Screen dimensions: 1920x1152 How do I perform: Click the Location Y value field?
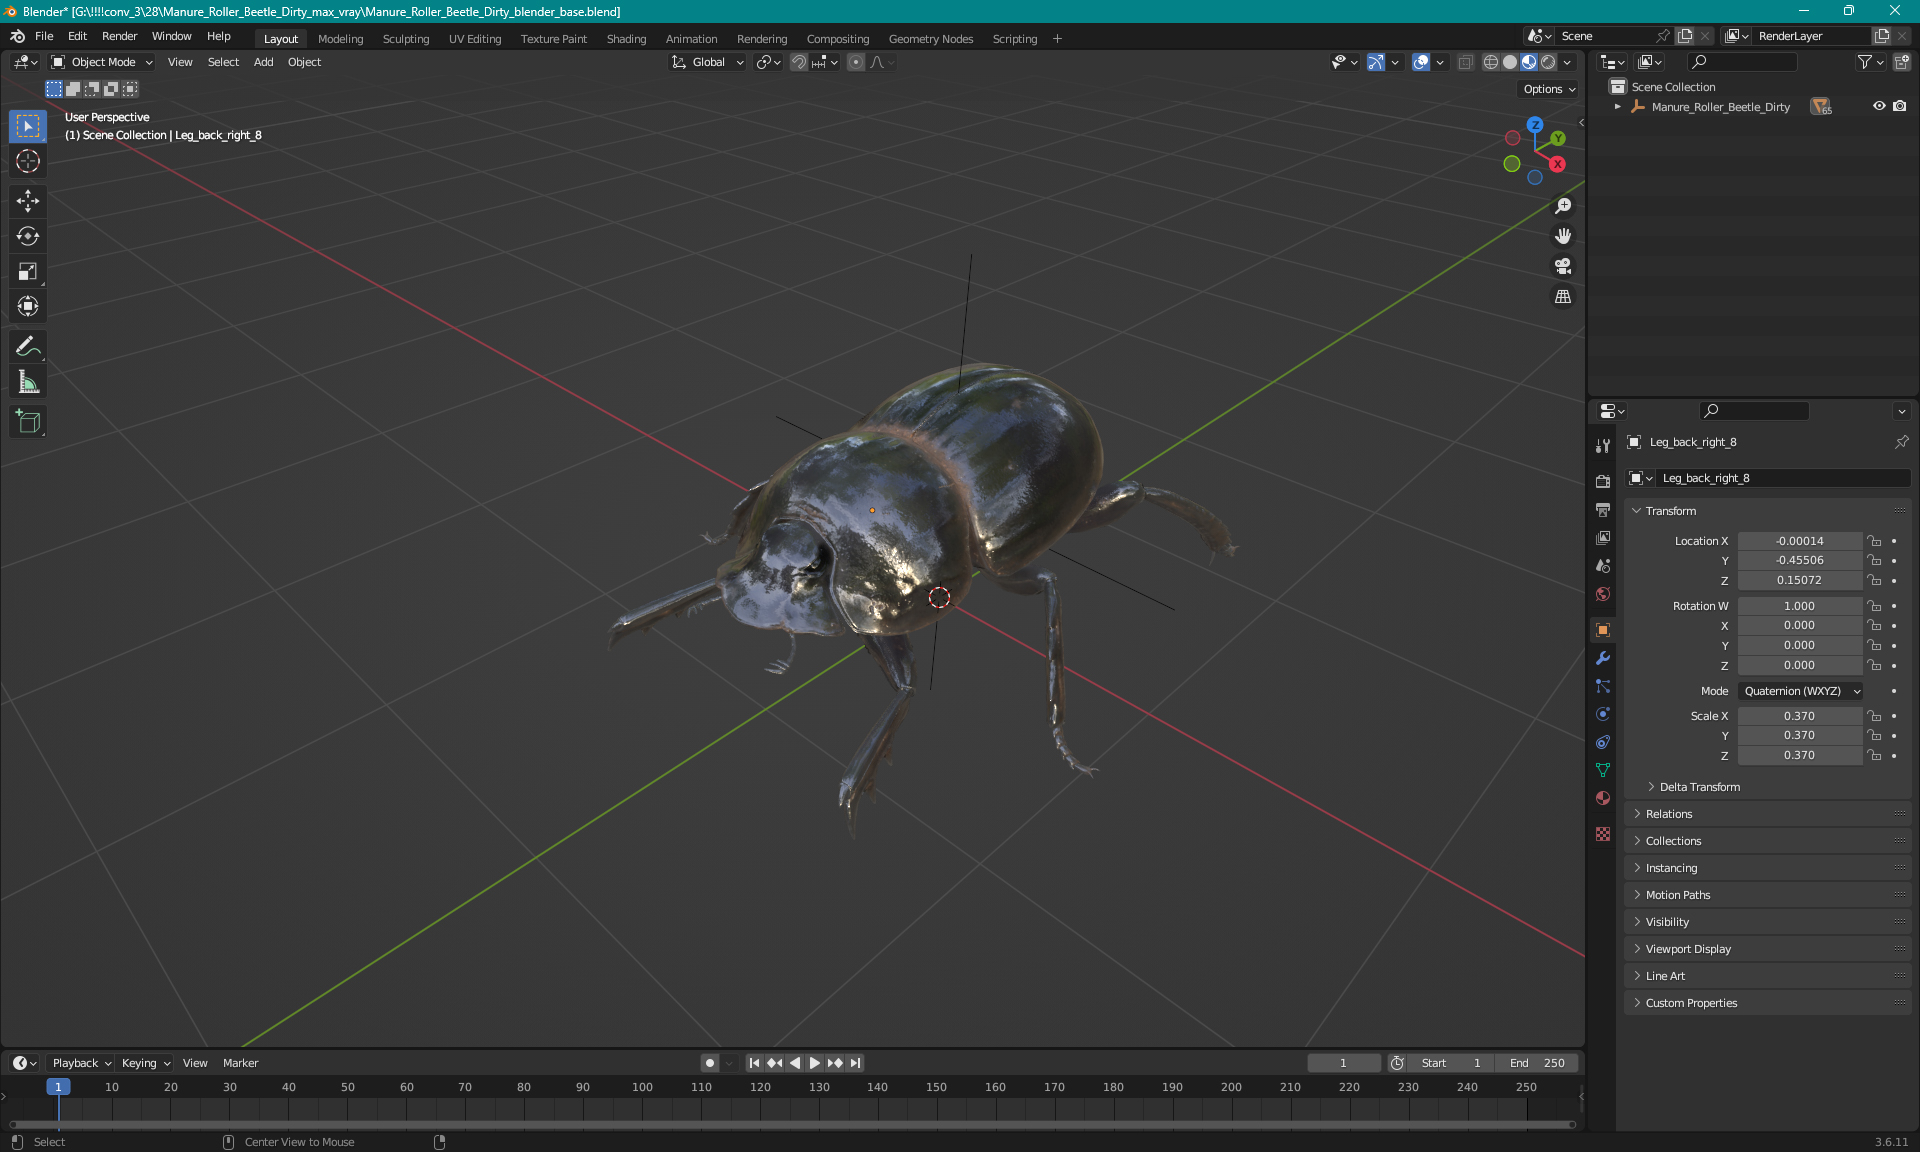(x=1799, y=560)
